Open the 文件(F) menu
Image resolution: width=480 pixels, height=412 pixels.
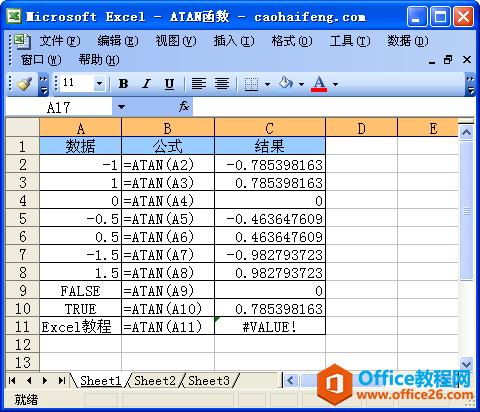tap(60, 41)
